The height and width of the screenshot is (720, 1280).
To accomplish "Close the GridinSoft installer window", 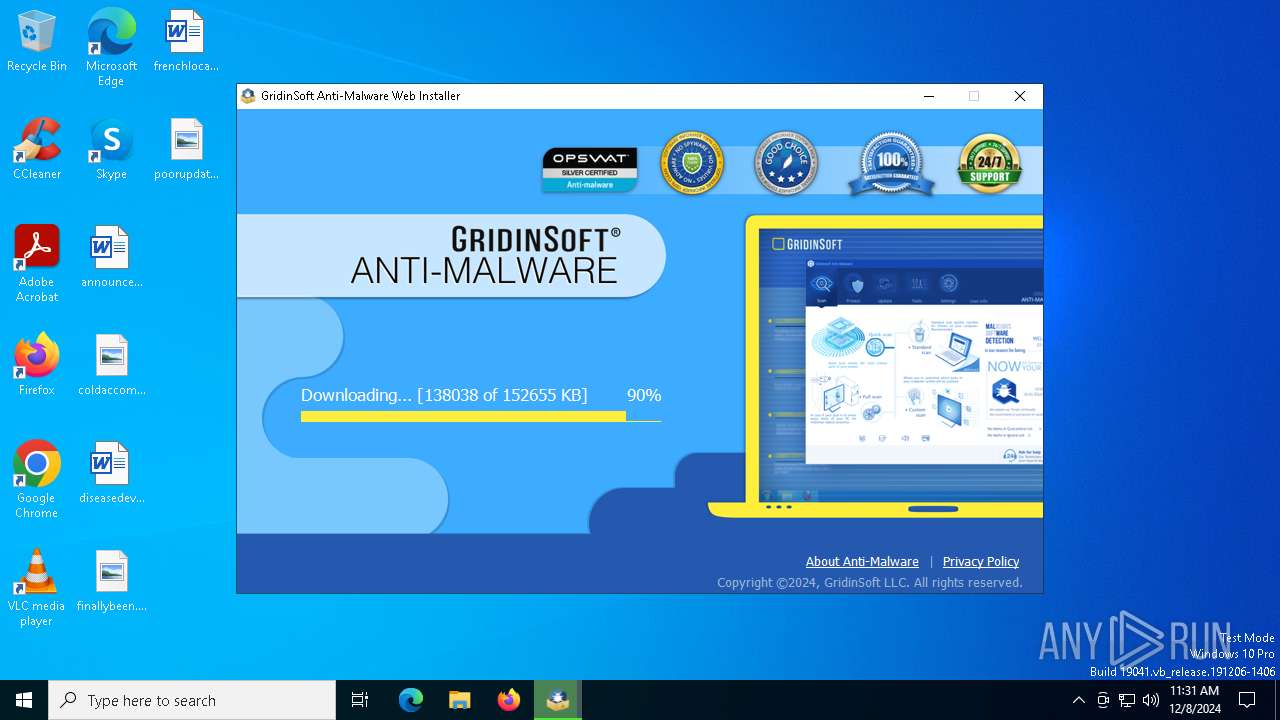I will pyautogui.click(x=1020, y=96).
